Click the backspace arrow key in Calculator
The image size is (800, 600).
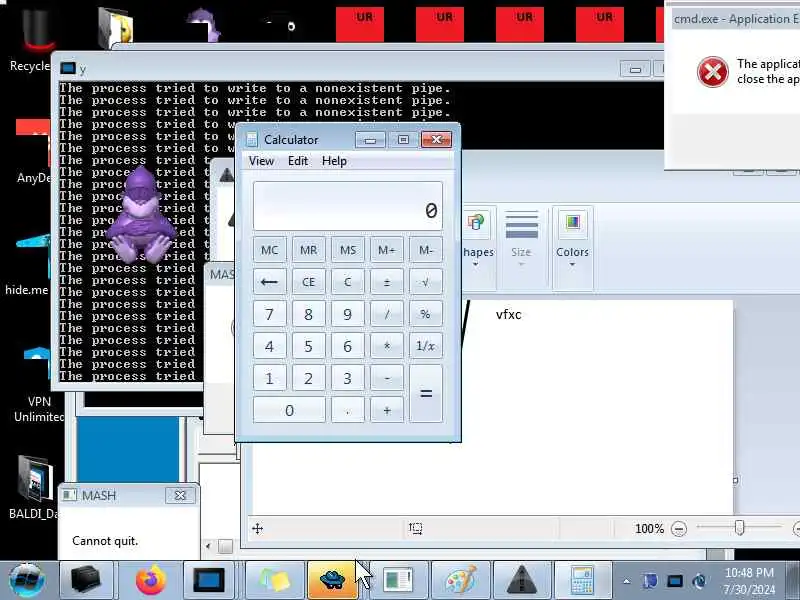pos(269,282)
